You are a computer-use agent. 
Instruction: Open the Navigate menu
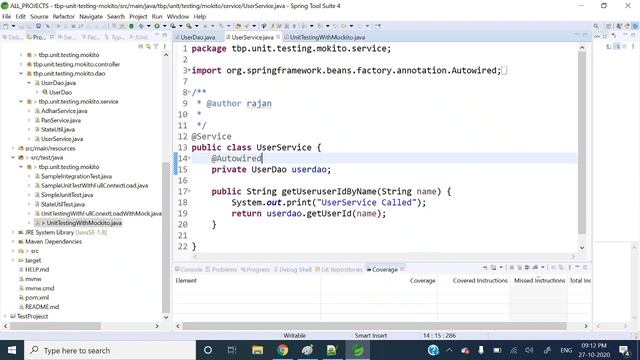point(91,16)
